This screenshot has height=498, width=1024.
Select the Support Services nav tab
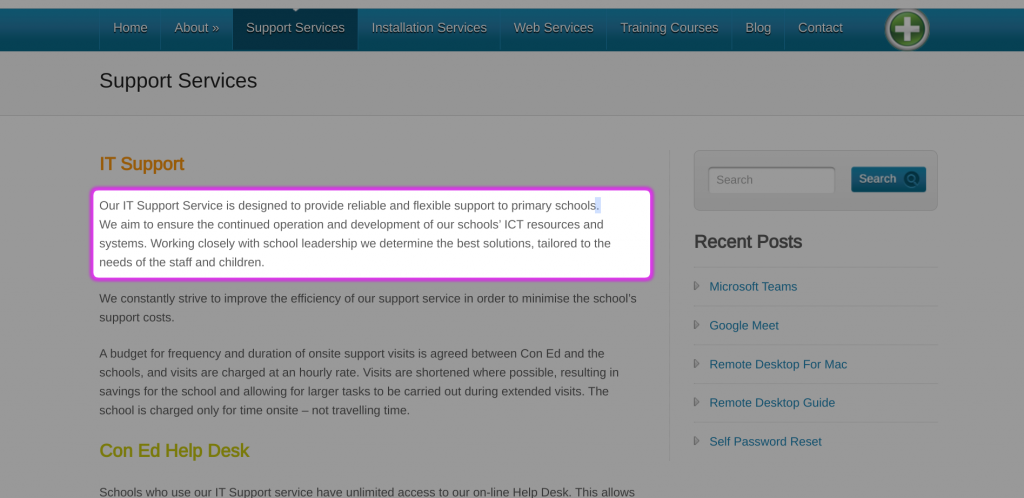pyautogui.click(x=295, y=28)
